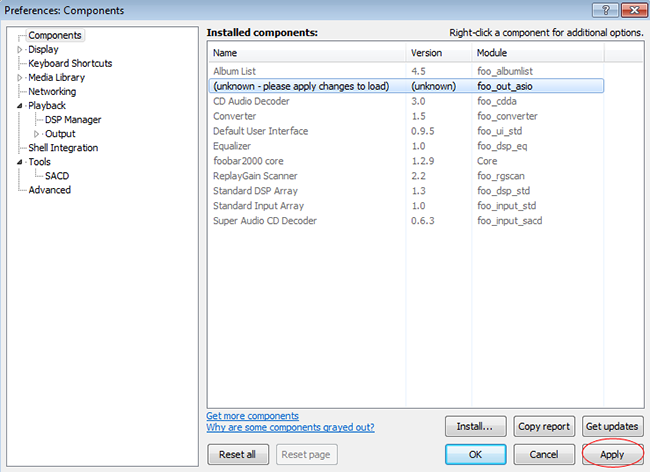Select Display in the preferences tree
Image resolution: width=650 pixels, height=472 pixels.
click(x=43, y=49)
